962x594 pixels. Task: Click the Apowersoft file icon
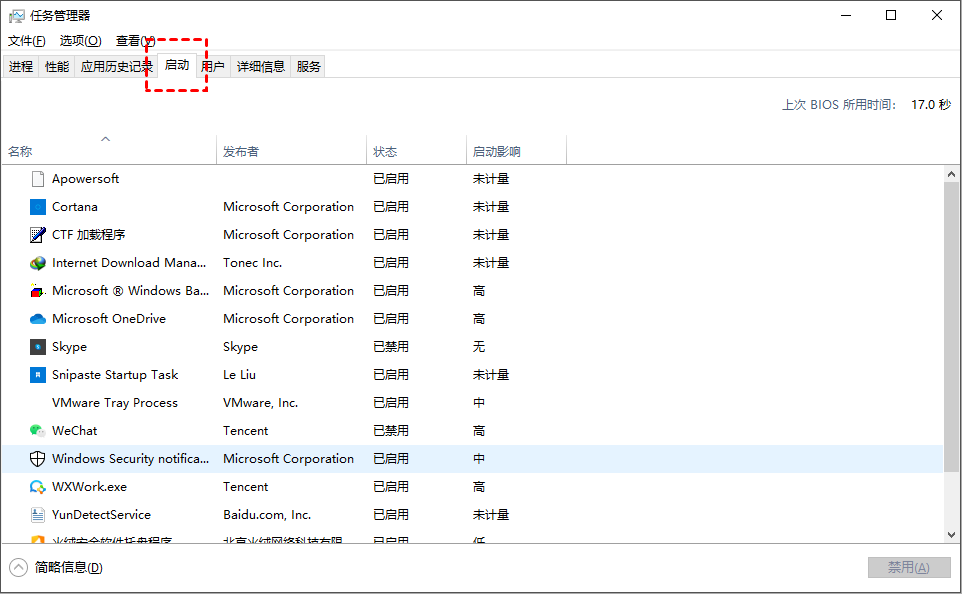pyautogui.click(x=37, y=179)
